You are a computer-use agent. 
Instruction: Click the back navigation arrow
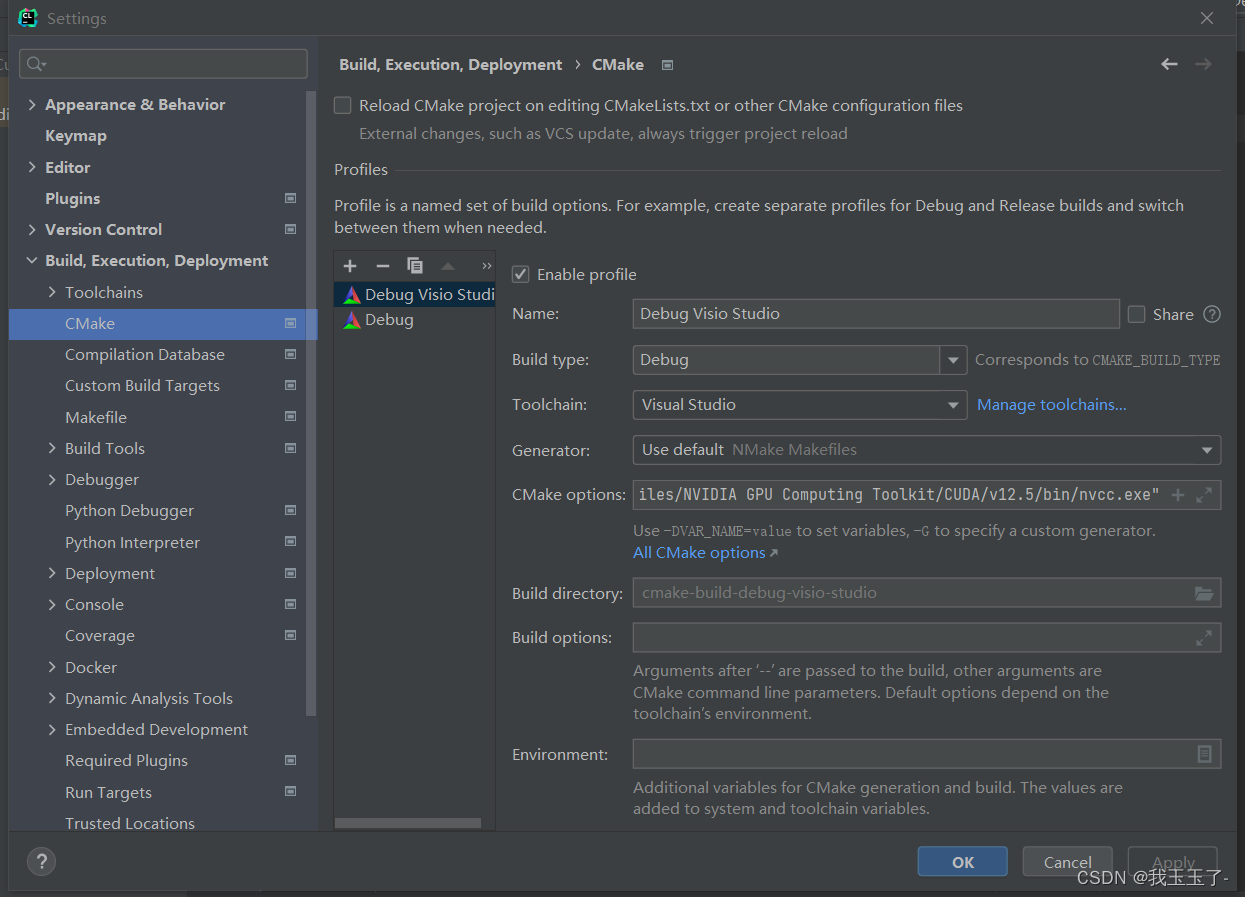click(1169, 64)
